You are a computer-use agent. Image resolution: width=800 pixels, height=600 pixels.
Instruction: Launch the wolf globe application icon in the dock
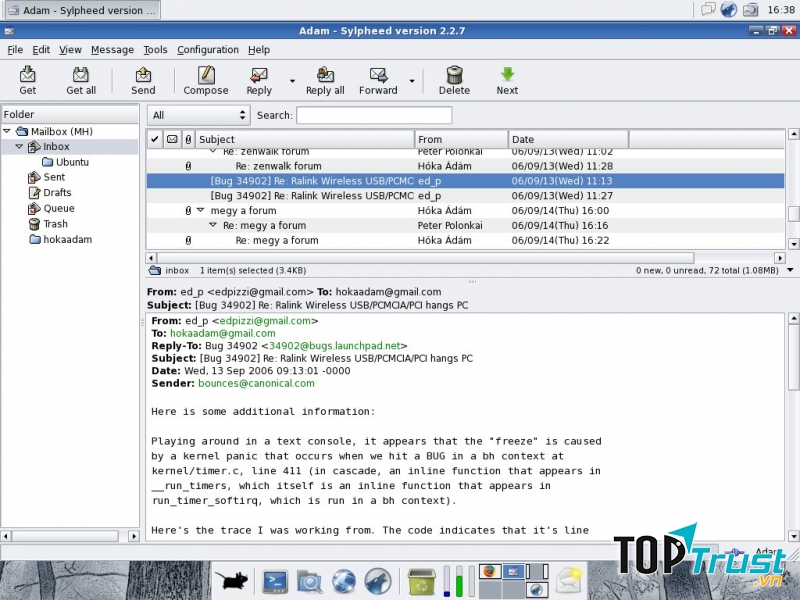pos(378,581)
